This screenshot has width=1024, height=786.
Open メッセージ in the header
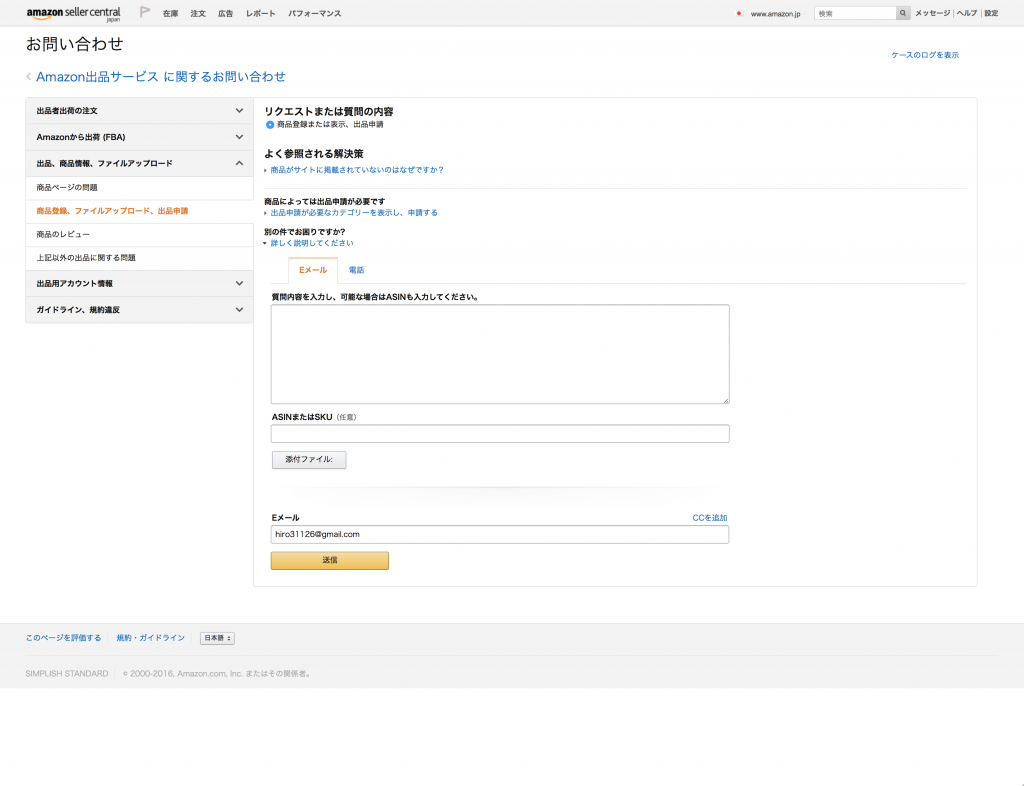click(933, 13)
